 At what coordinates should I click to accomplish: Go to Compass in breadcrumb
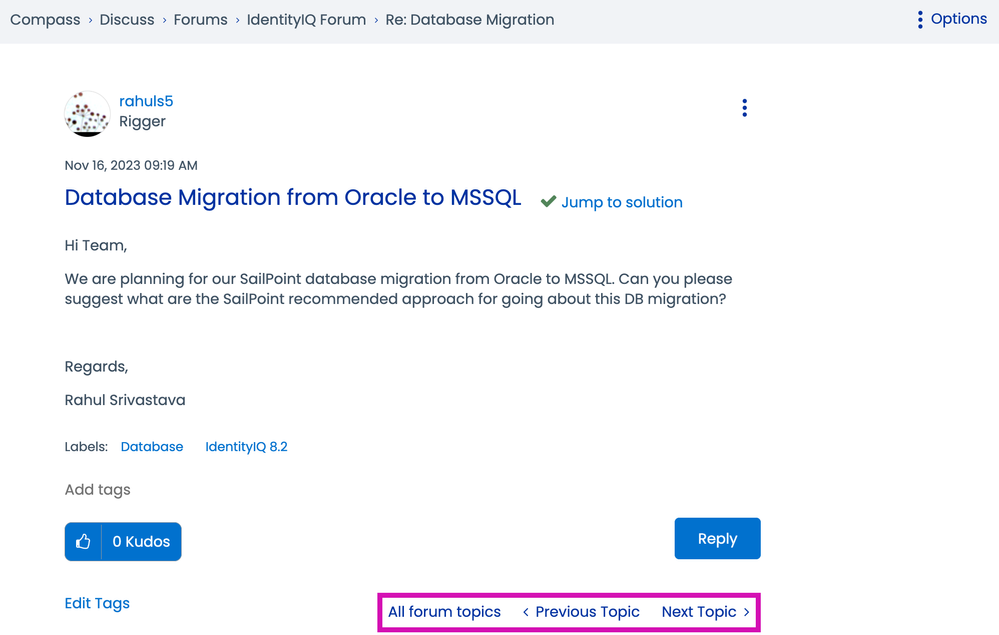click(45, 20)
